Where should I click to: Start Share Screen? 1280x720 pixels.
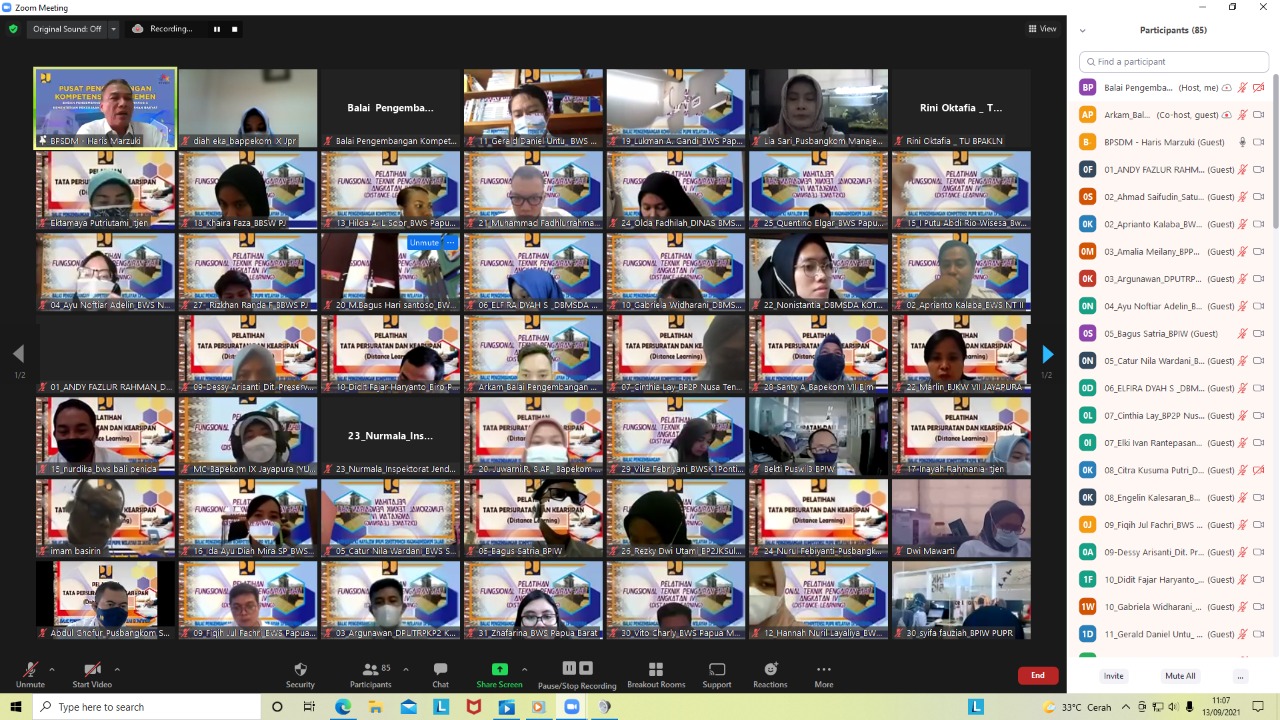499,674
